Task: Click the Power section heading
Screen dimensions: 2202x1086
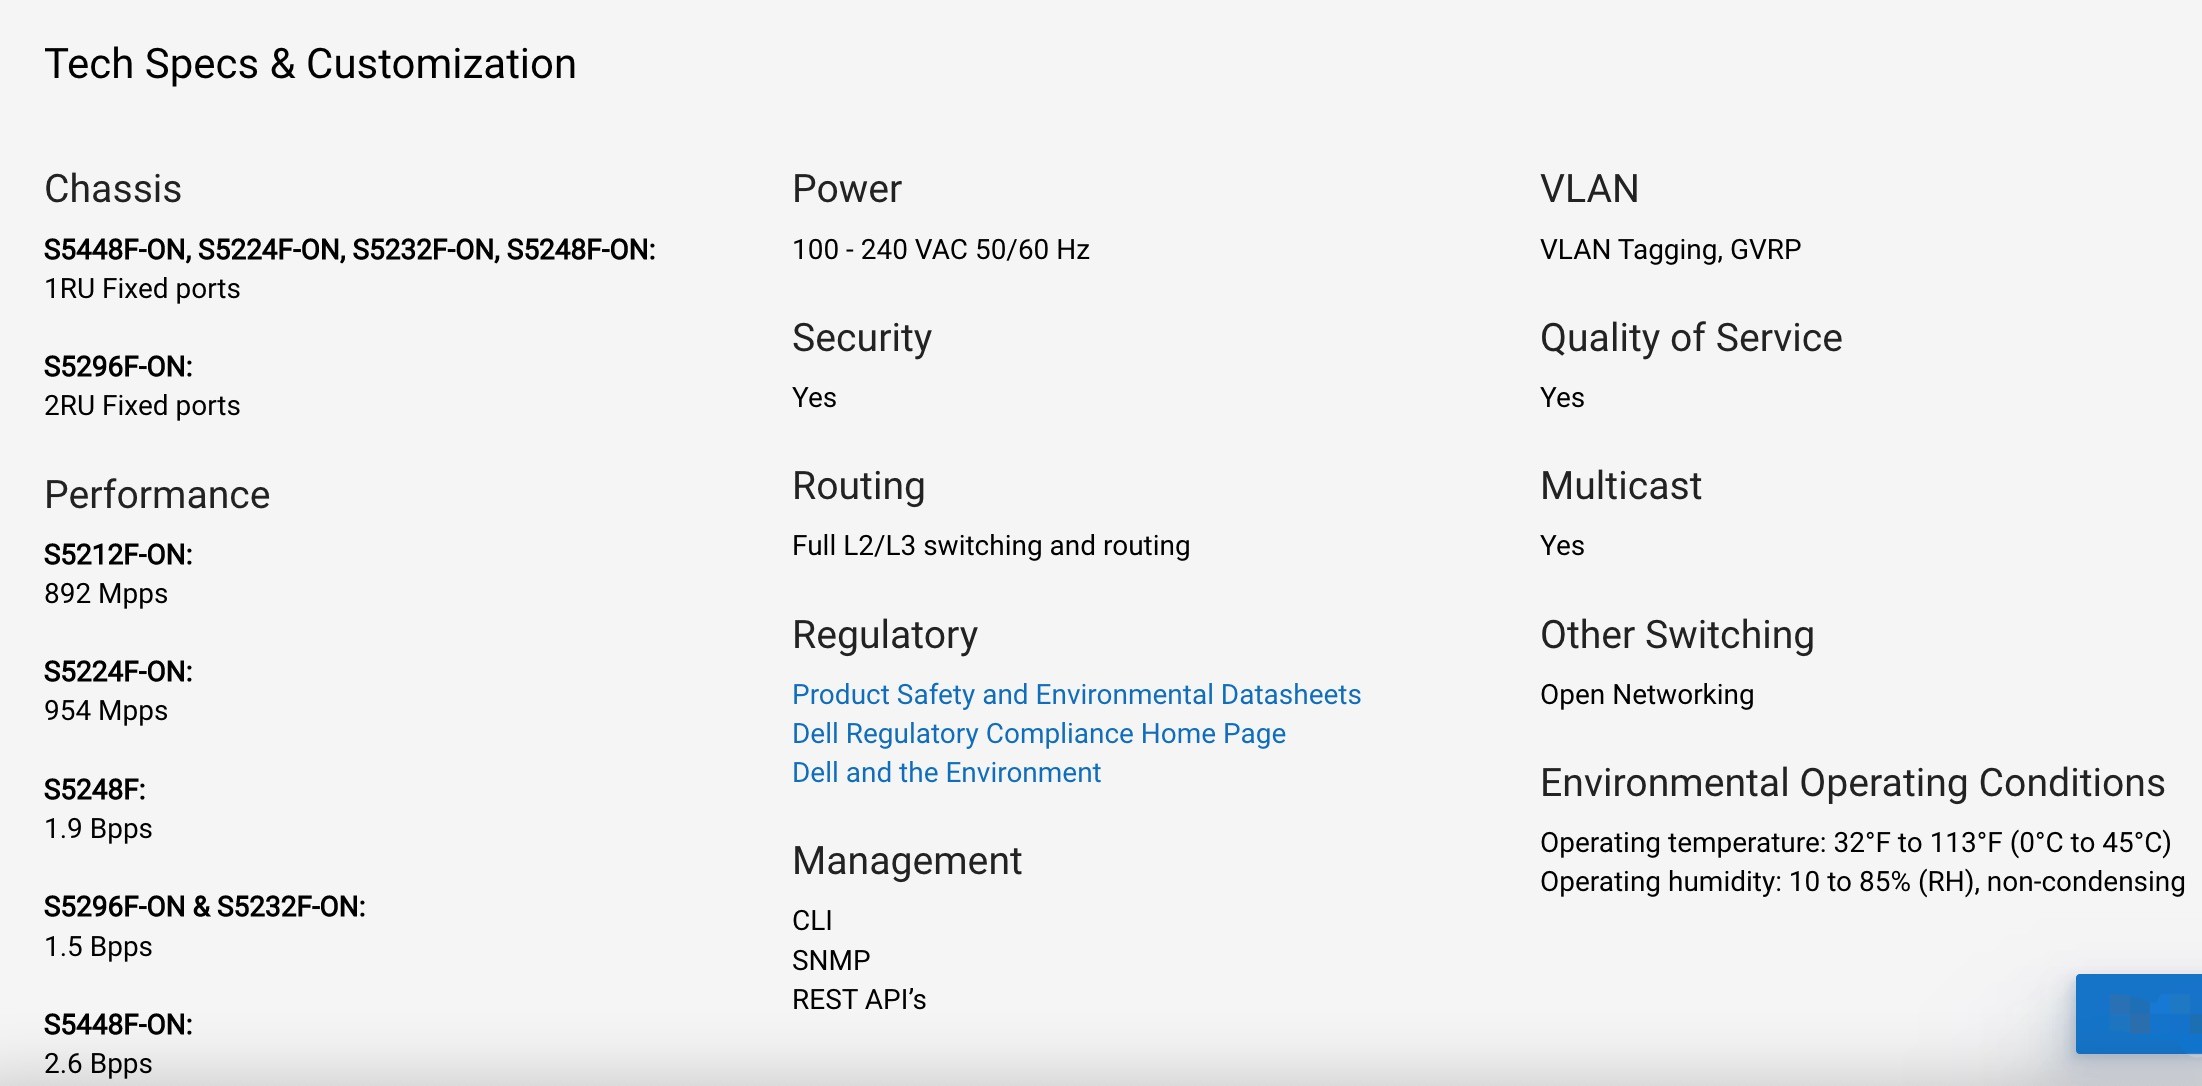Action: [847, 189]
